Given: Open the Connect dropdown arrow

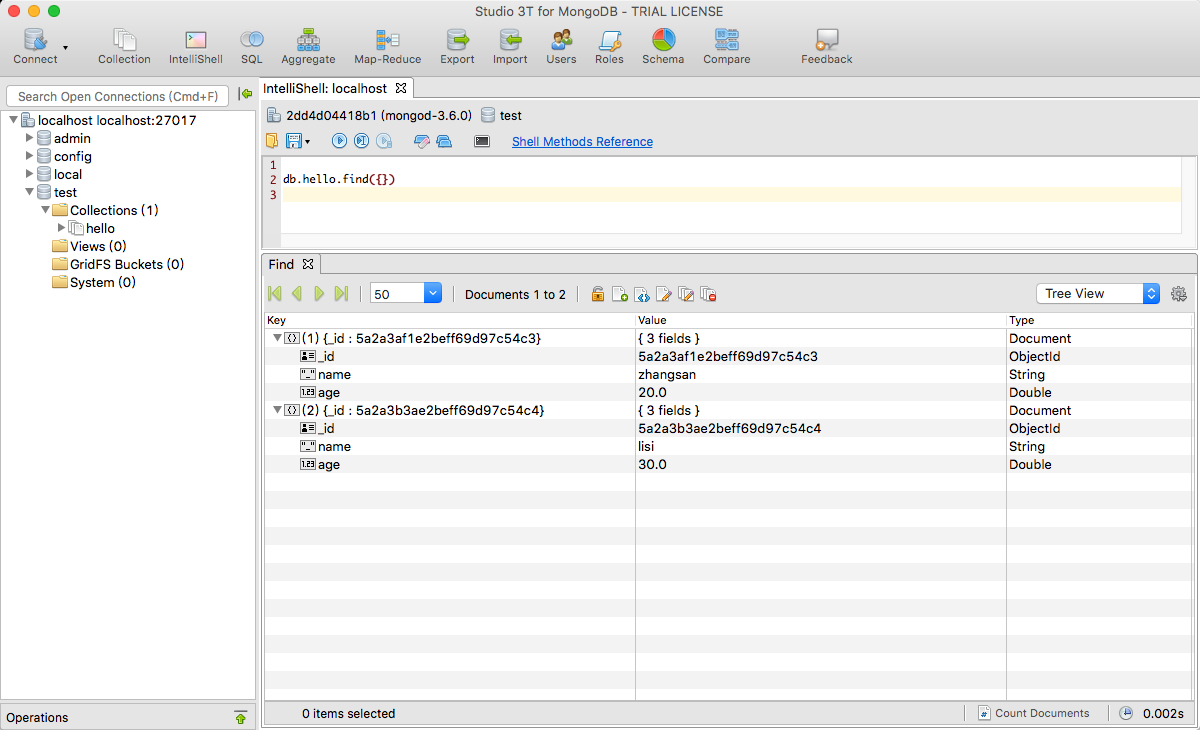Looking at the screenshot, I should (66, 47).
